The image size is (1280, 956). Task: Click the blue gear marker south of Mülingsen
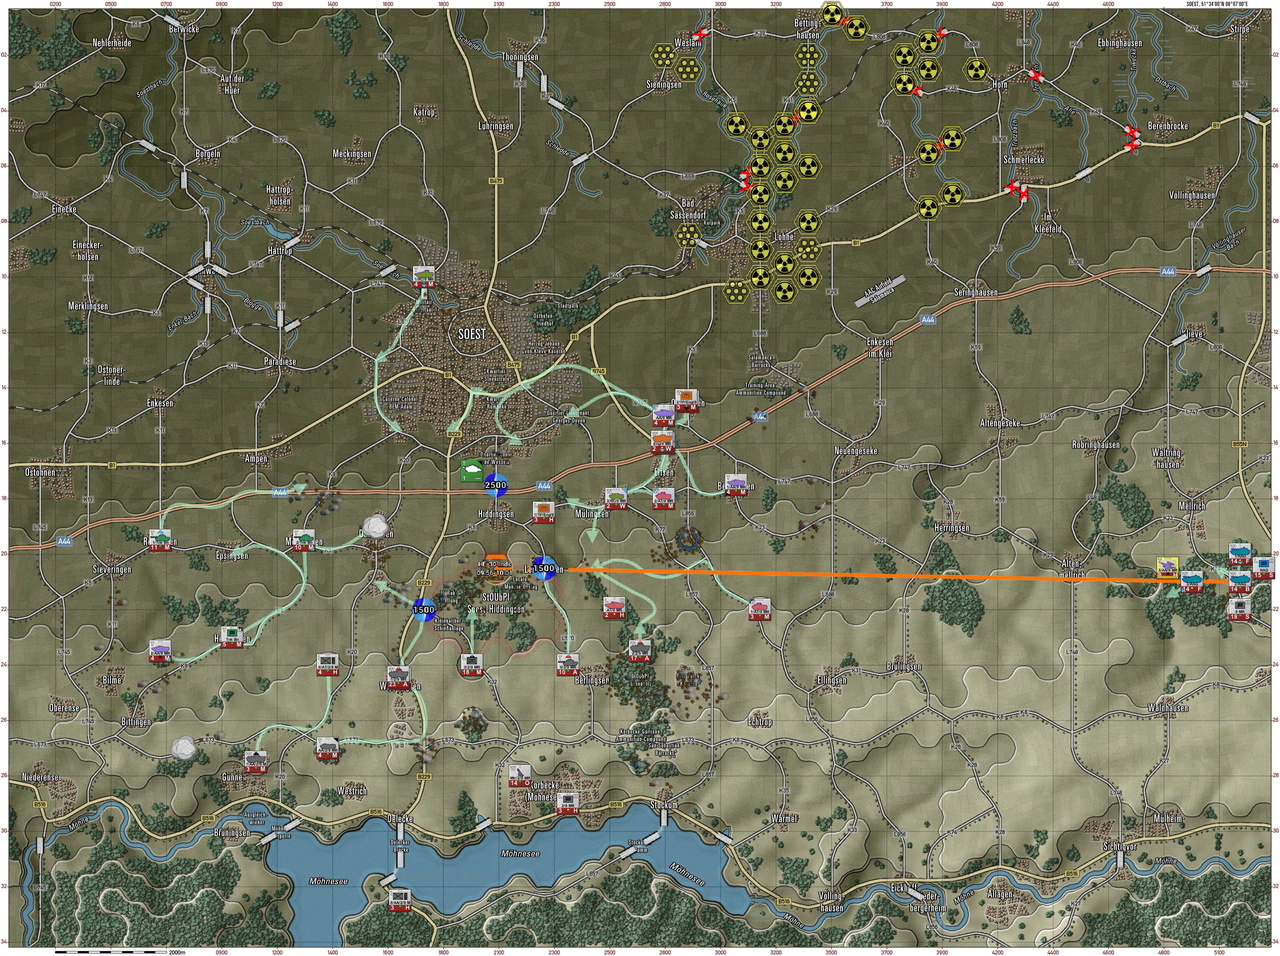click(x=687, y=539)
